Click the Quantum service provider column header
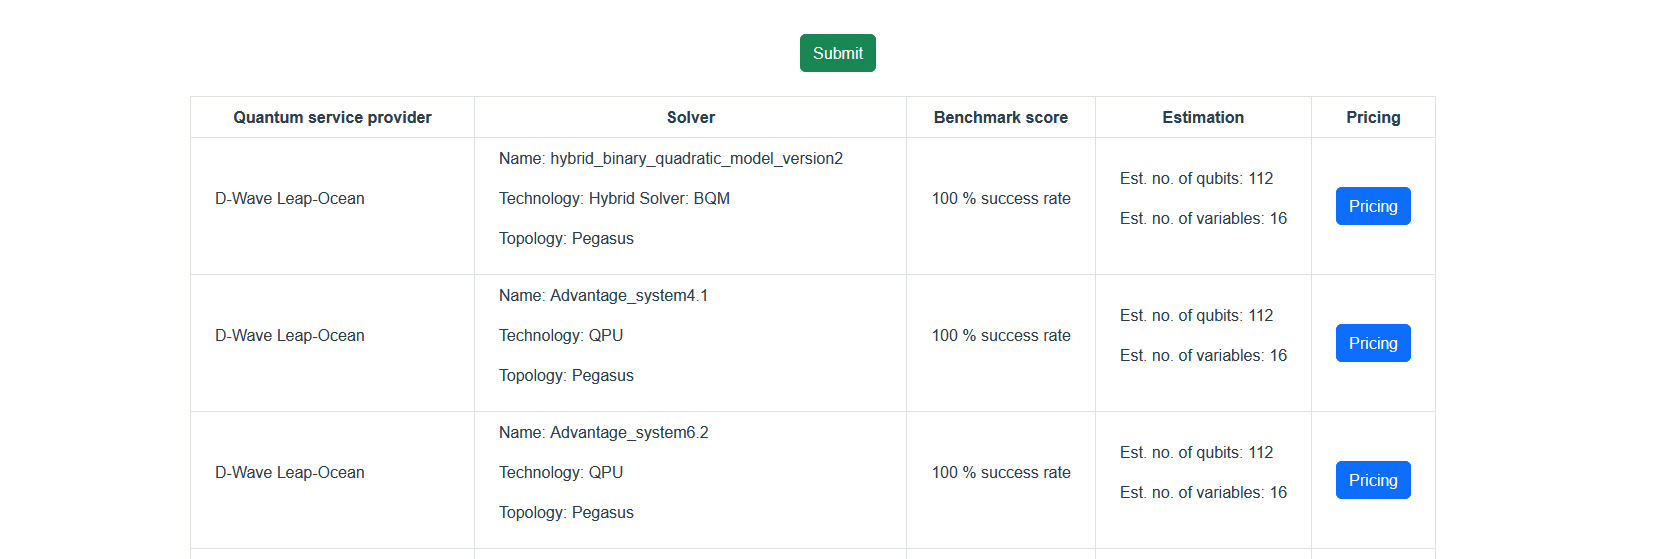The height and width of the screenshot is (559, 1674). point(332,117)
